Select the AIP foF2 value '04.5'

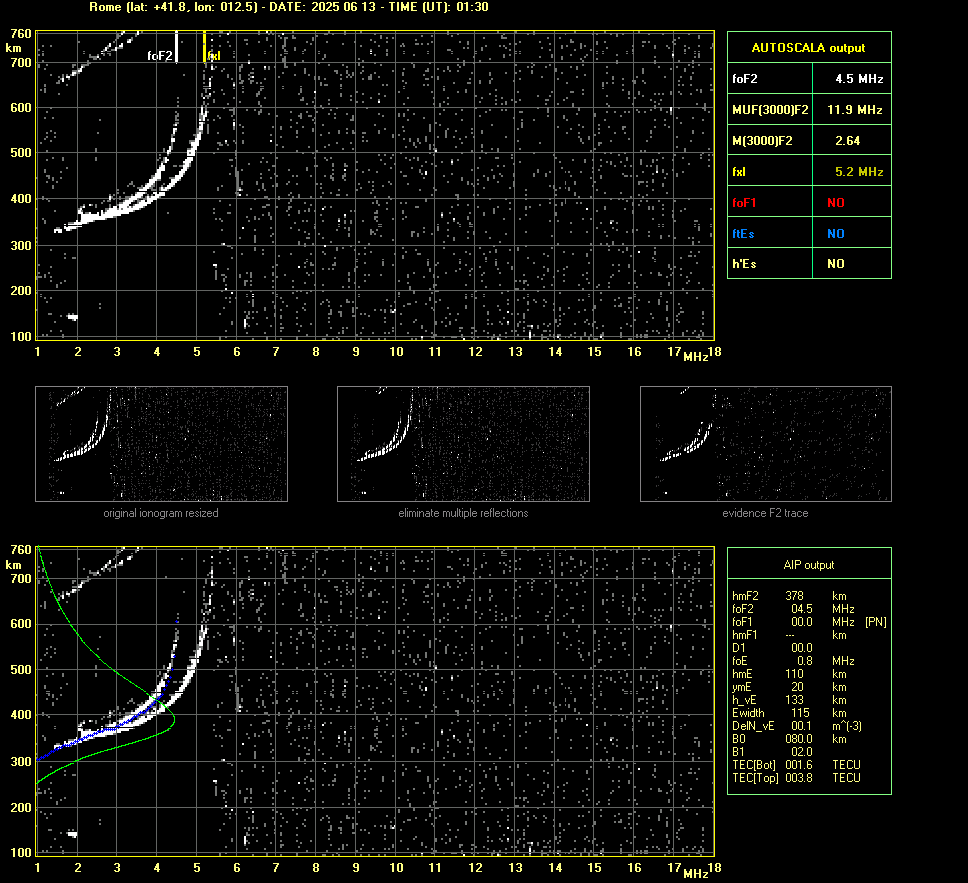[x=802, y=609]
